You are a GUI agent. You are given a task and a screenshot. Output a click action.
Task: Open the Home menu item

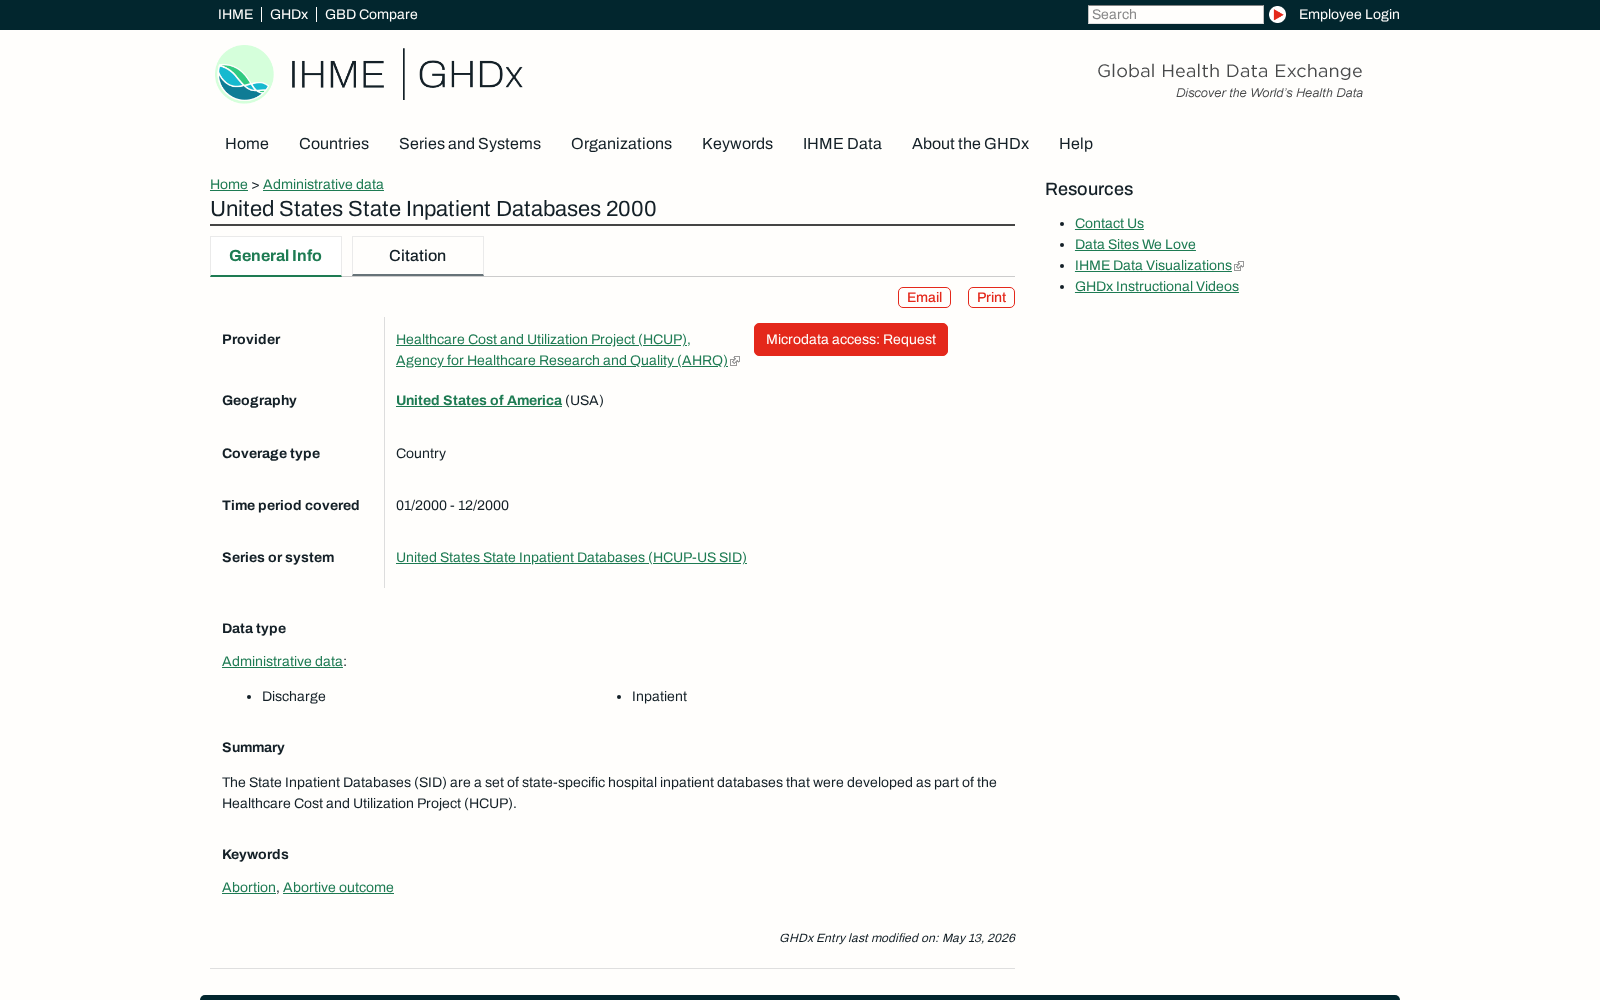pyautogui.click(x=247, y=143)
